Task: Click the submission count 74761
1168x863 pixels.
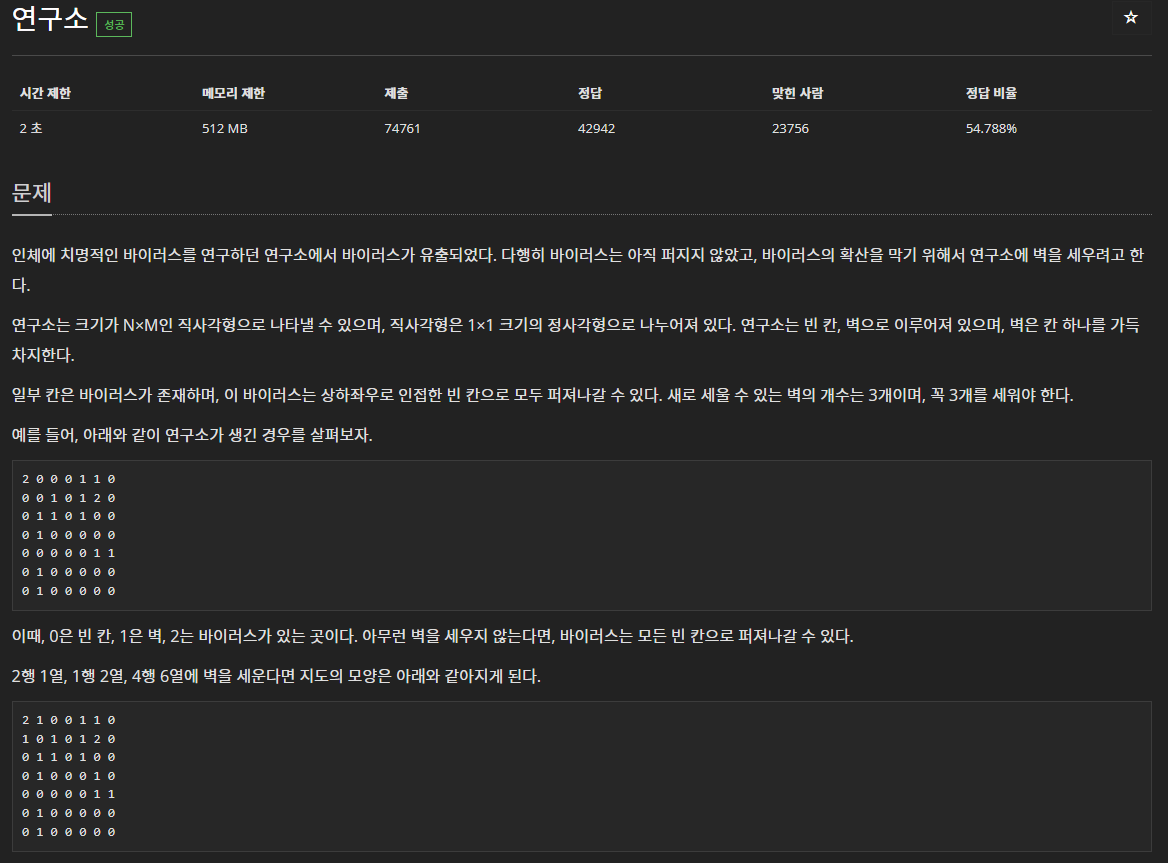Action: click(402, 128)
